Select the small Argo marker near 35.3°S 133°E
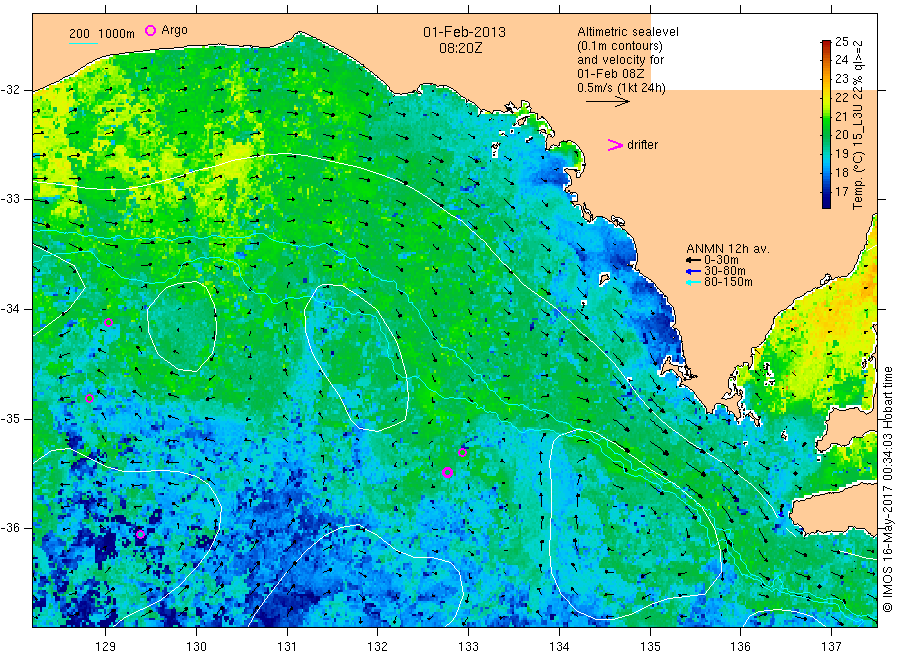 pyautogui.click(x=463, y=453)
